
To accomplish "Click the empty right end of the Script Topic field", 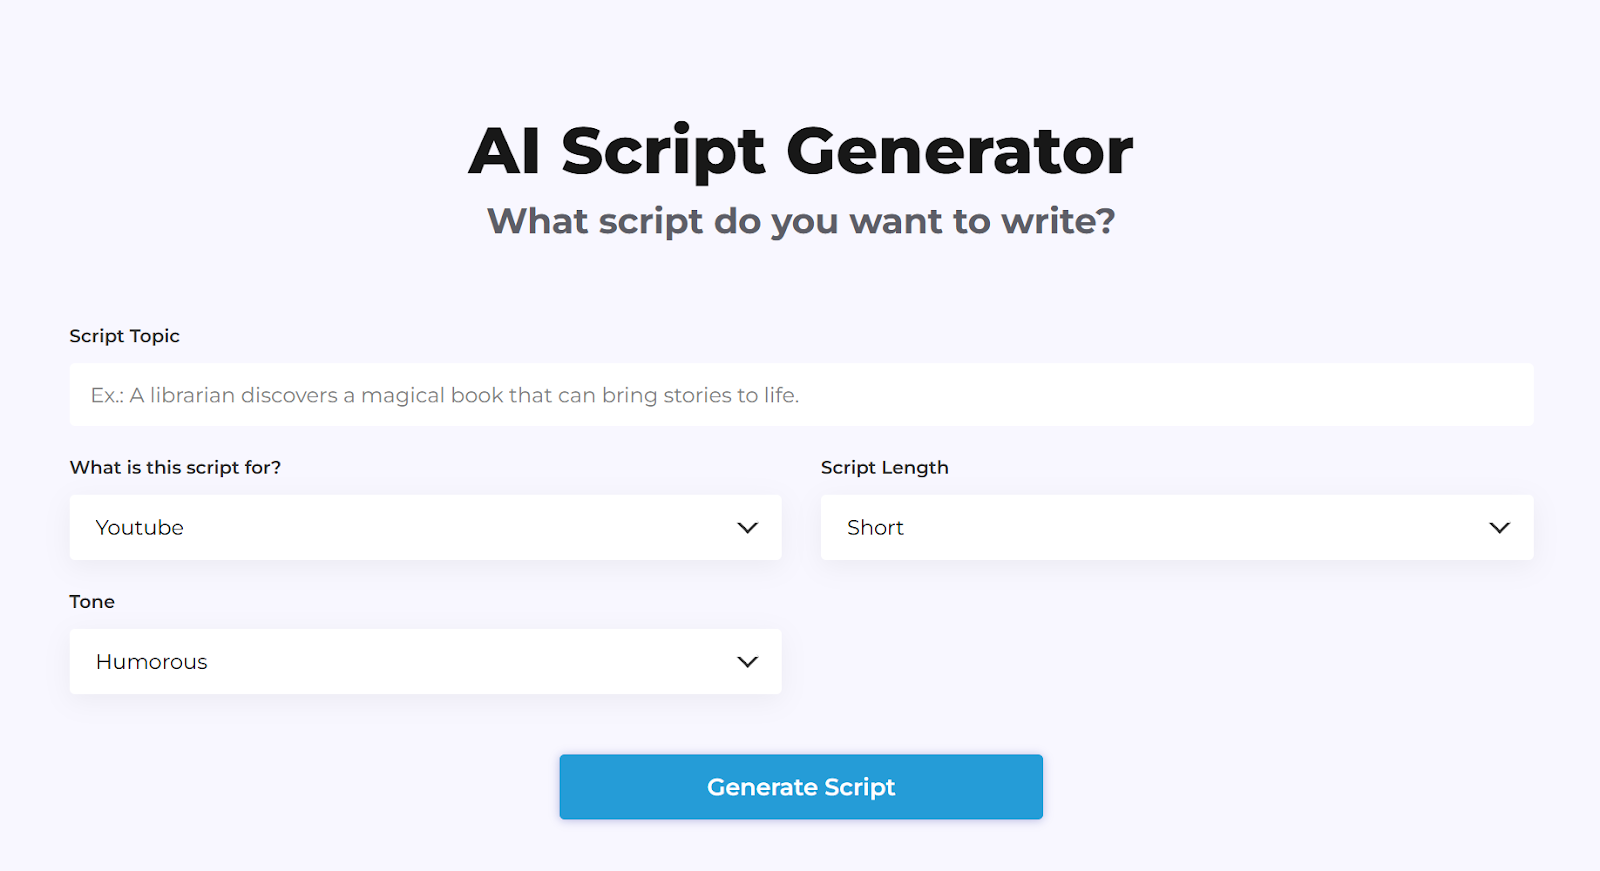I will pyautogui.click(x=1400, y=395).
